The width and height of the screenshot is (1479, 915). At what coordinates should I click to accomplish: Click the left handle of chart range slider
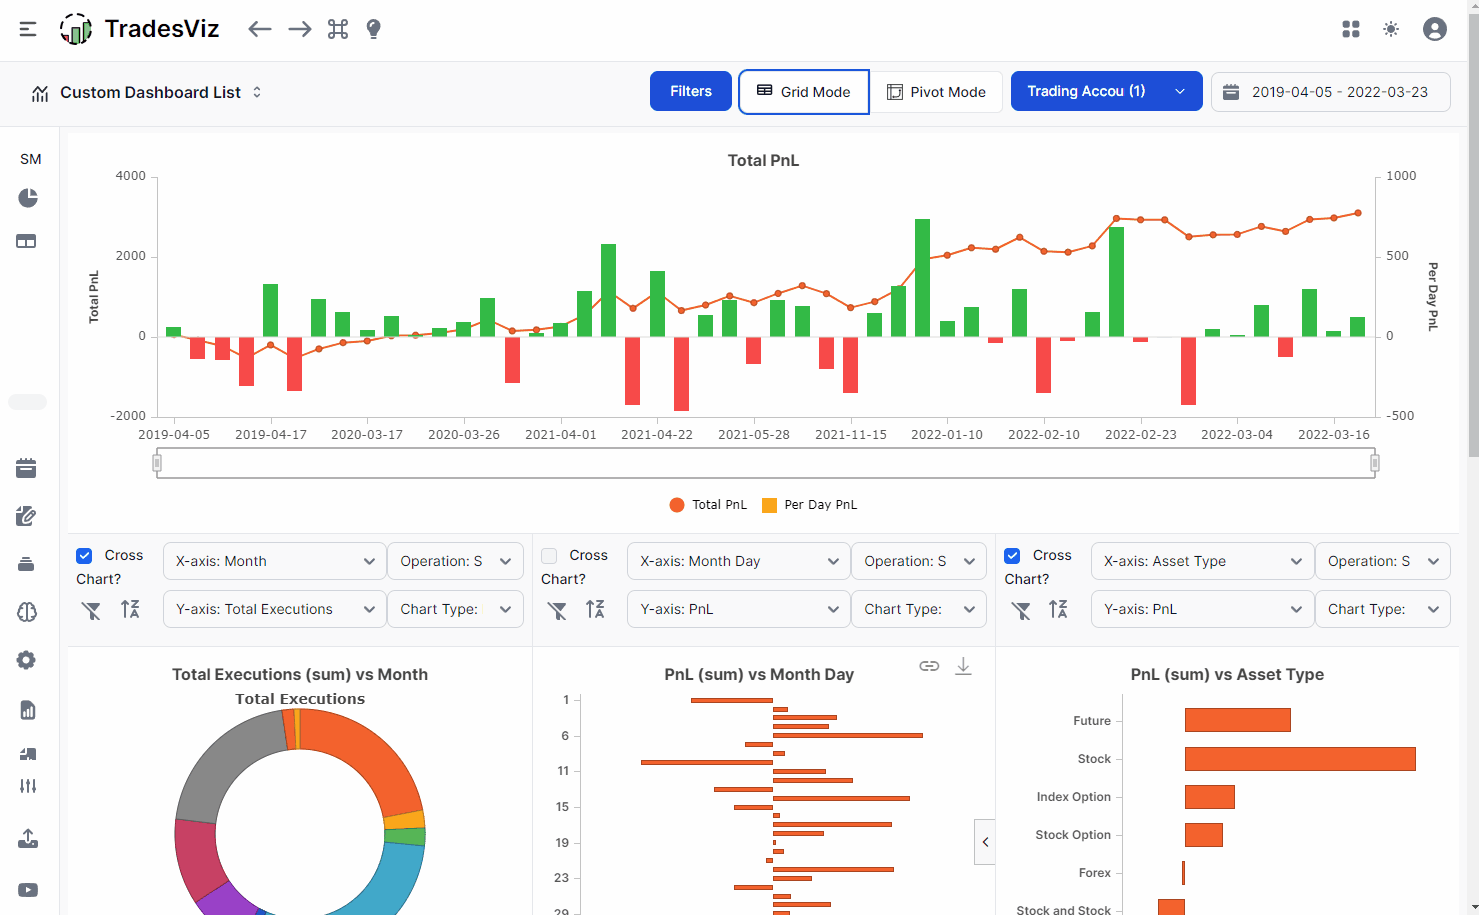(157, 463)
